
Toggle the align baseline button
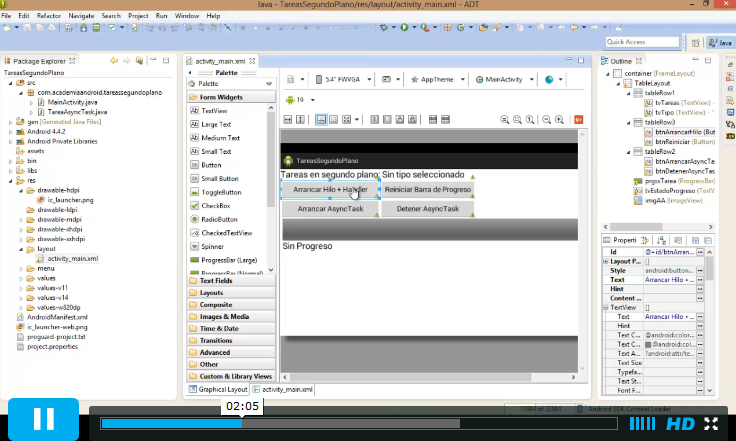click(x=321, y=120)
